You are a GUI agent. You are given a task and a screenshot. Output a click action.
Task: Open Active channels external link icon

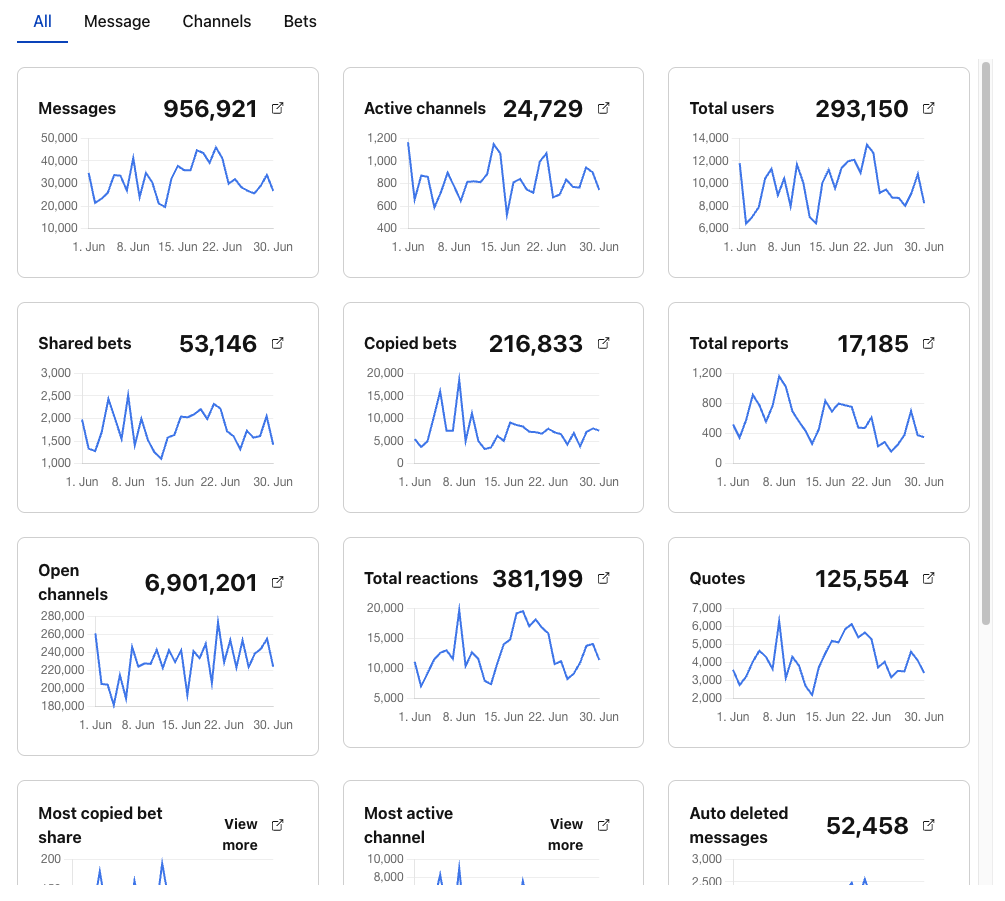pyautogui.click(x=604, y=108)
